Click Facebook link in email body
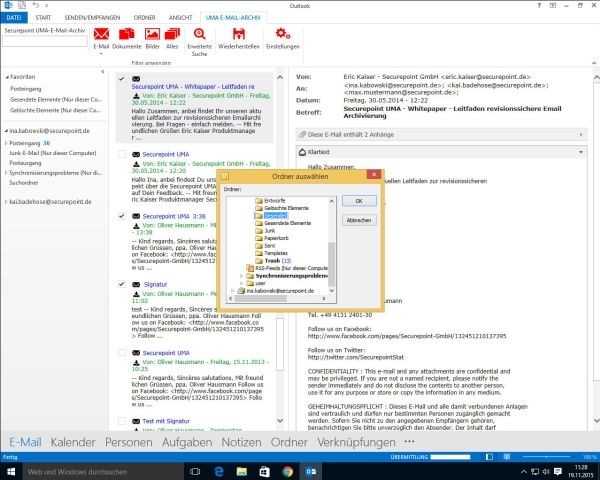 tap(407, 336)
